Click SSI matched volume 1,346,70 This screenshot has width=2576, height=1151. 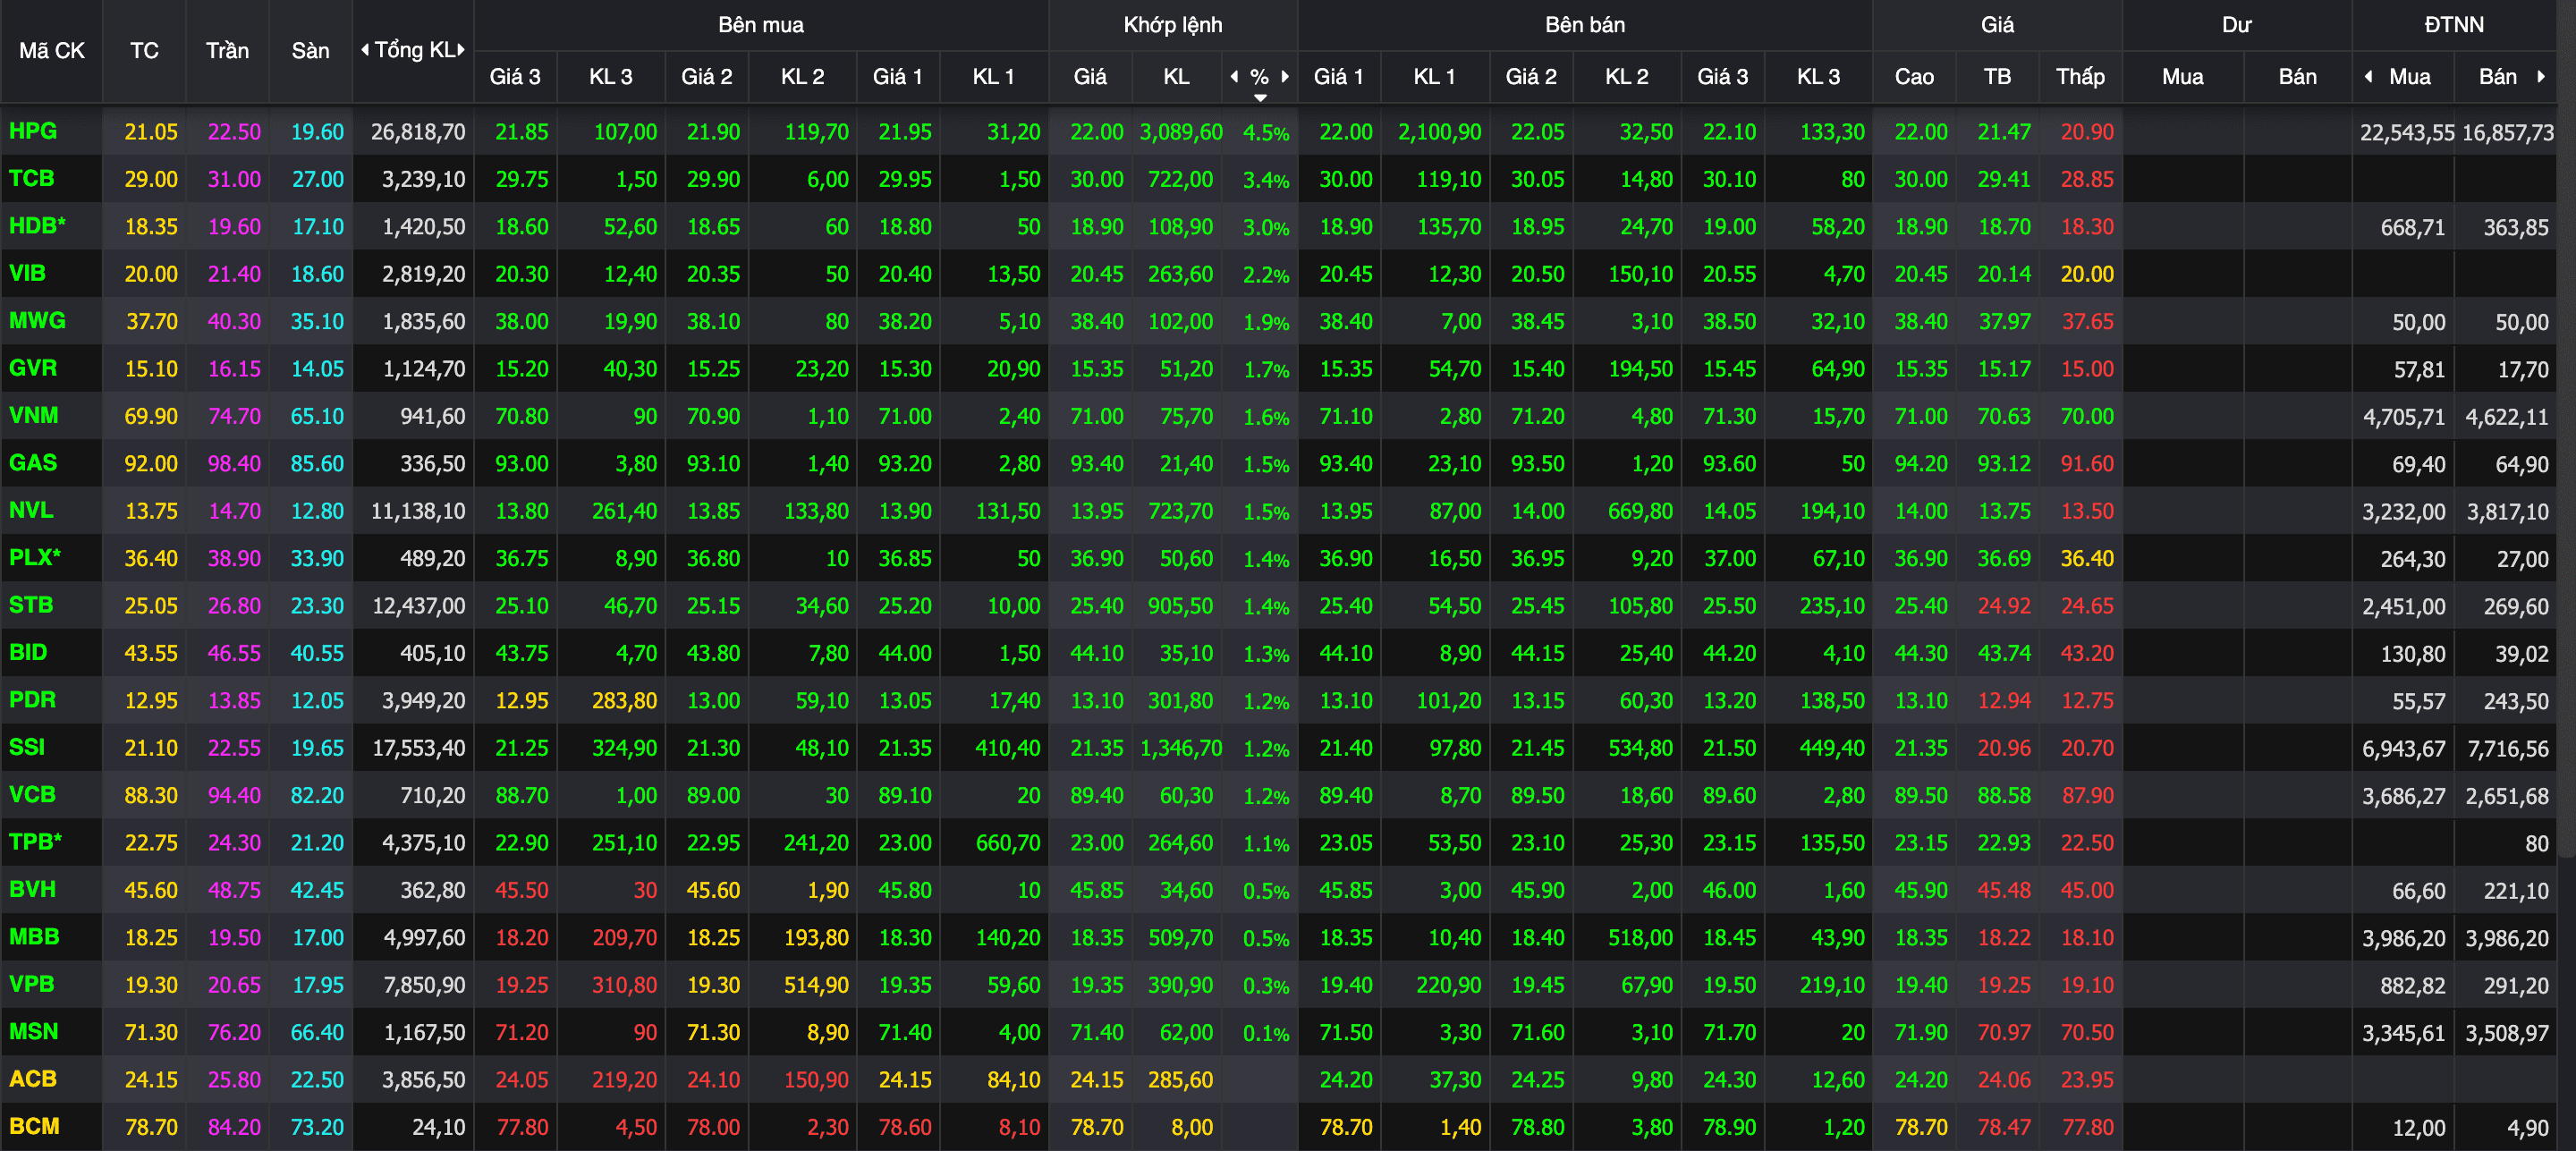(1181, 748)
